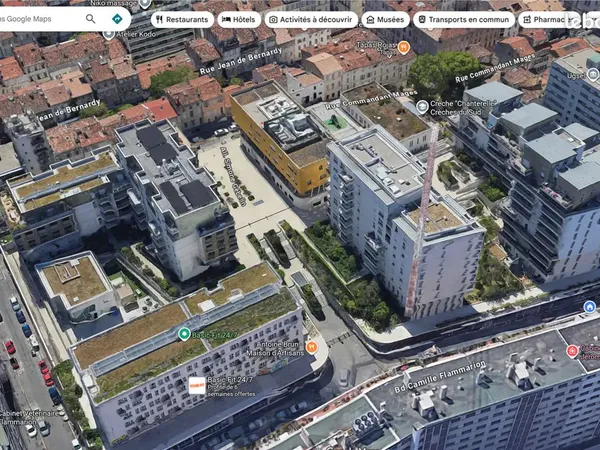Open the Tapas Rojas restaurant pin

(x=403, y=47)
